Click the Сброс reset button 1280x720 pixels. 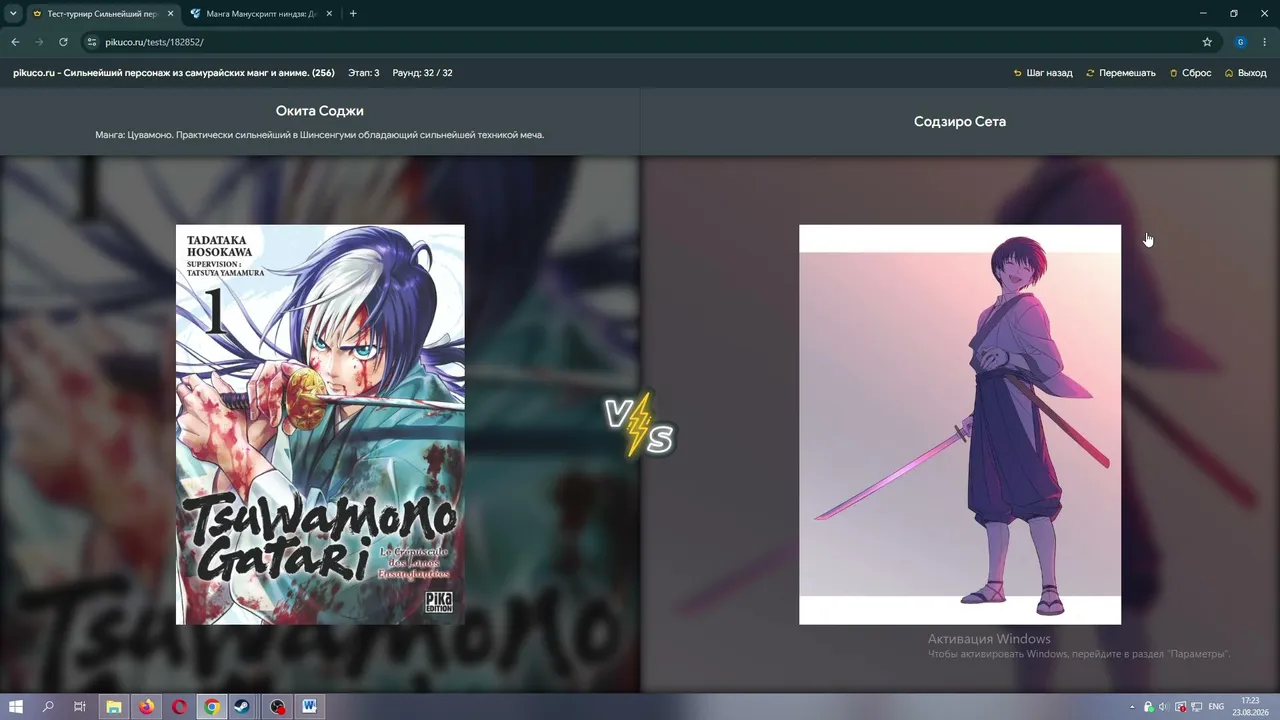click(1190, 73)
